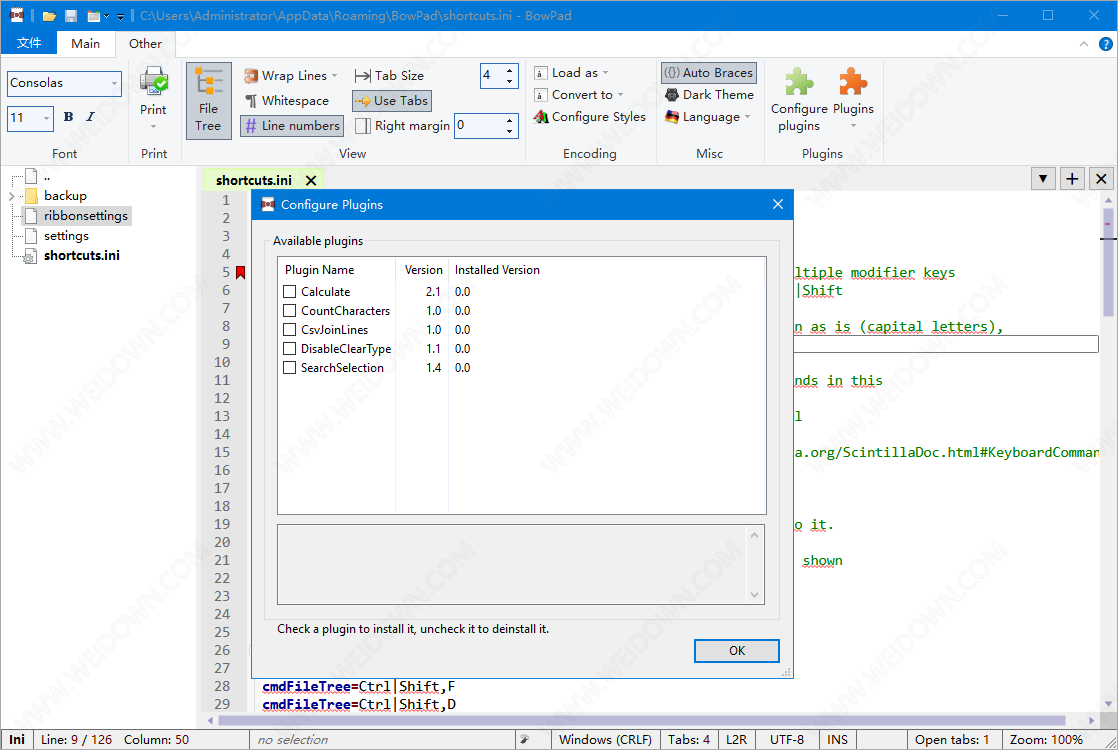The image size is (1118, 750).
Task: Select the Other ribbon tab
Action: [145, 43]
